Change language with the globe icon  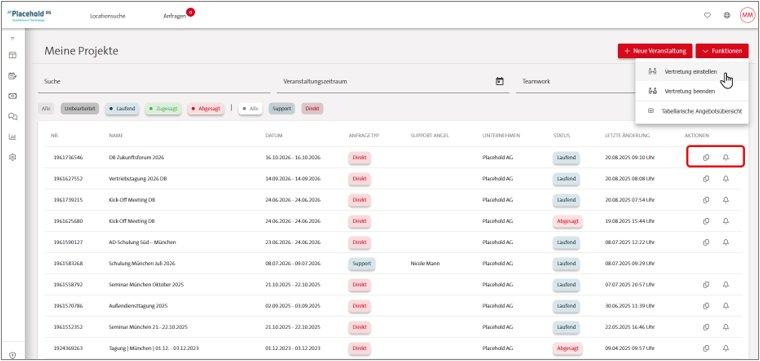click(x=727, y=16)
